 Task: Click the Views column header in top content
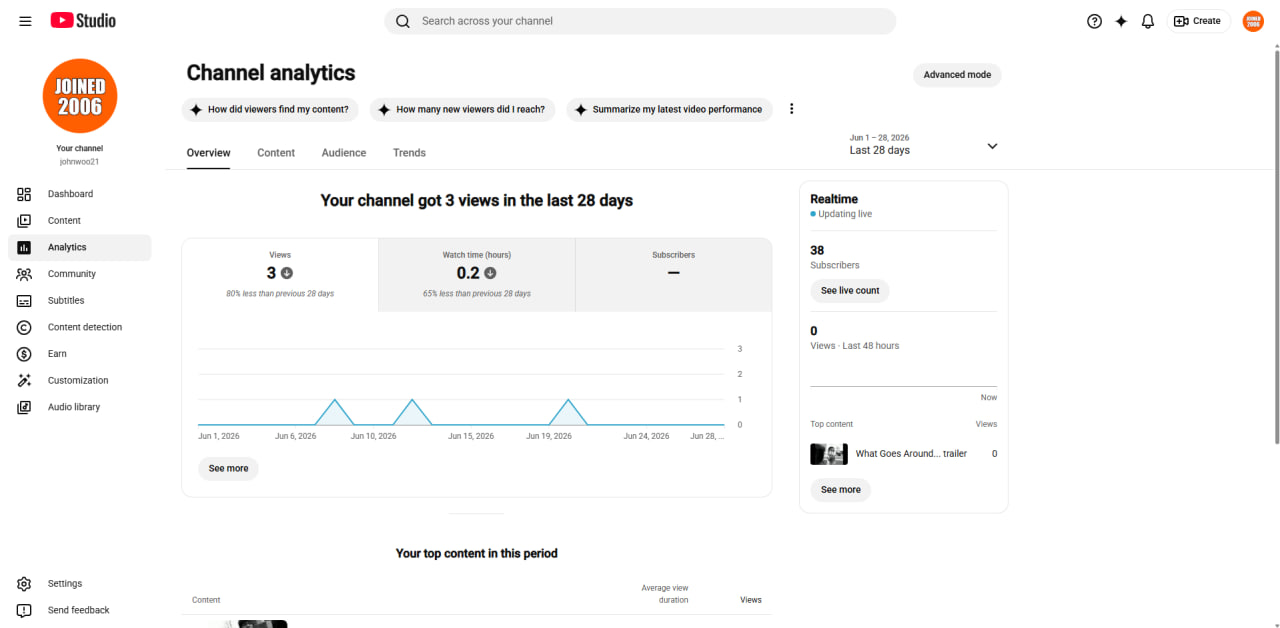(751, 600)
